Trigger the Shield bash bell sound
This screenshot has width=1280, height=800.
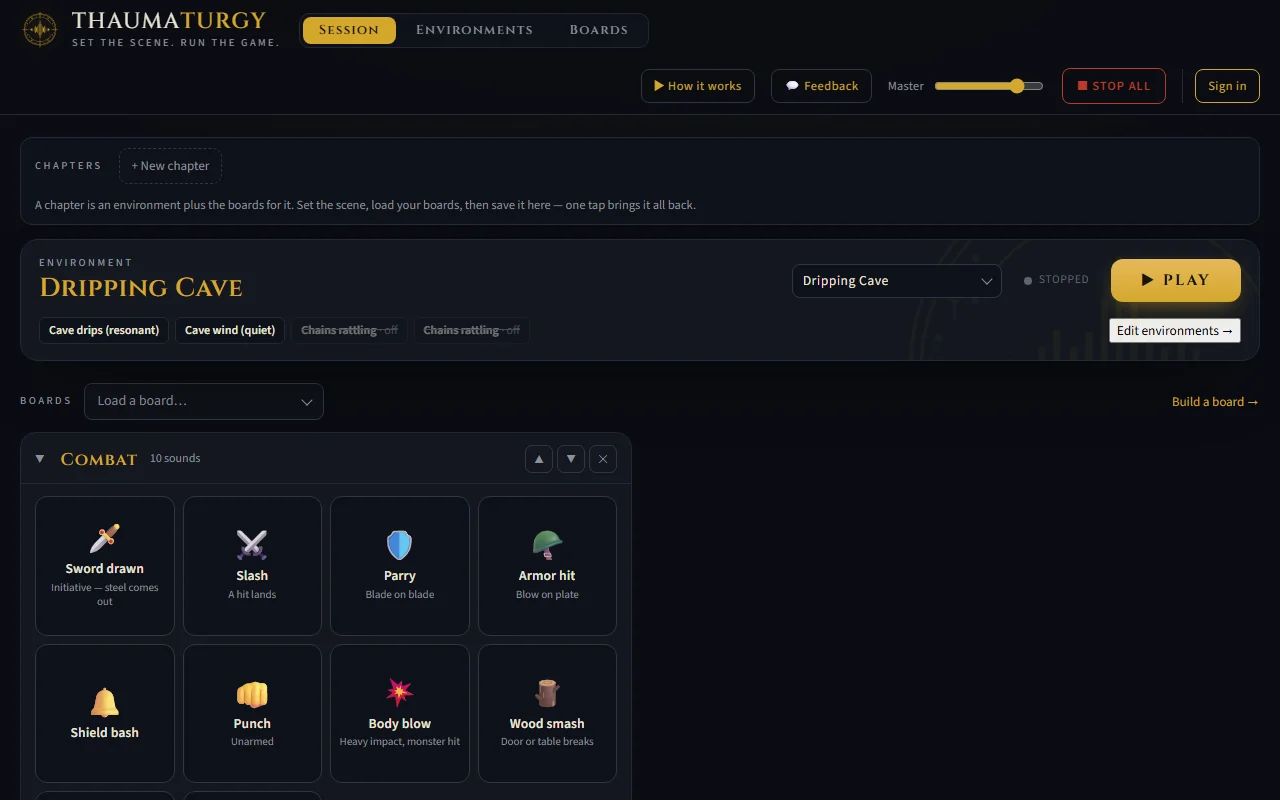coord(105,713)
